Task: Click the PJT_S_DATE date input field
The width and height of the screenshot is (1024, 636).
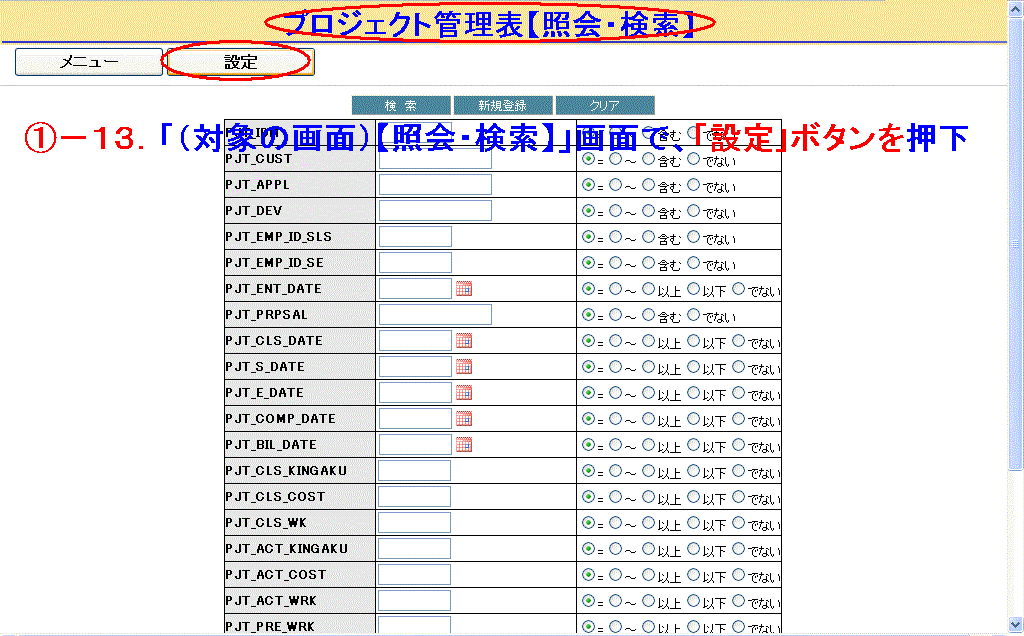Action: [415, 367]
